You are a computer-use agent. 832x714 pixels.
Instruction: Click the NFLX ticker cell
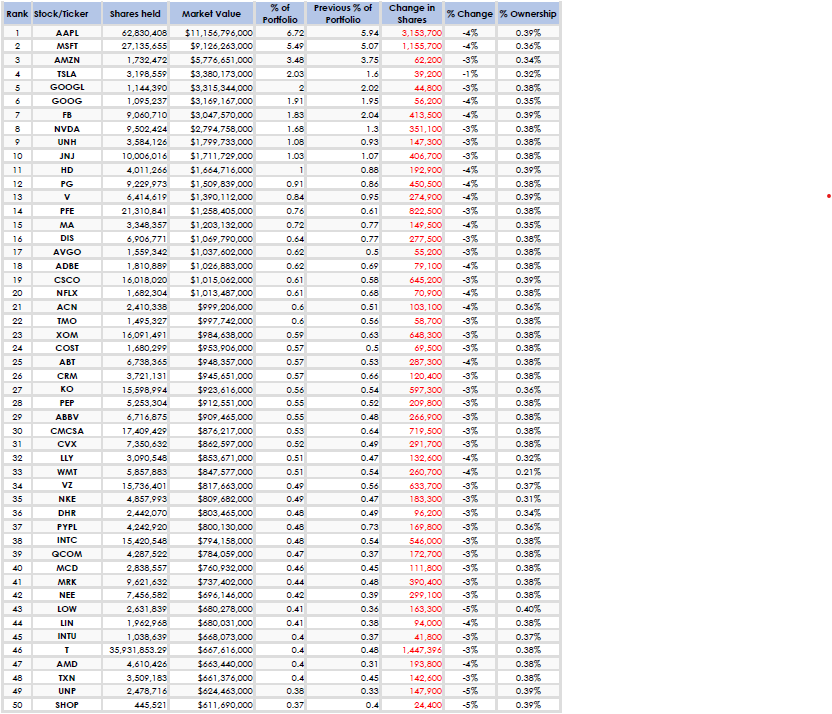(x=67, y=293)
